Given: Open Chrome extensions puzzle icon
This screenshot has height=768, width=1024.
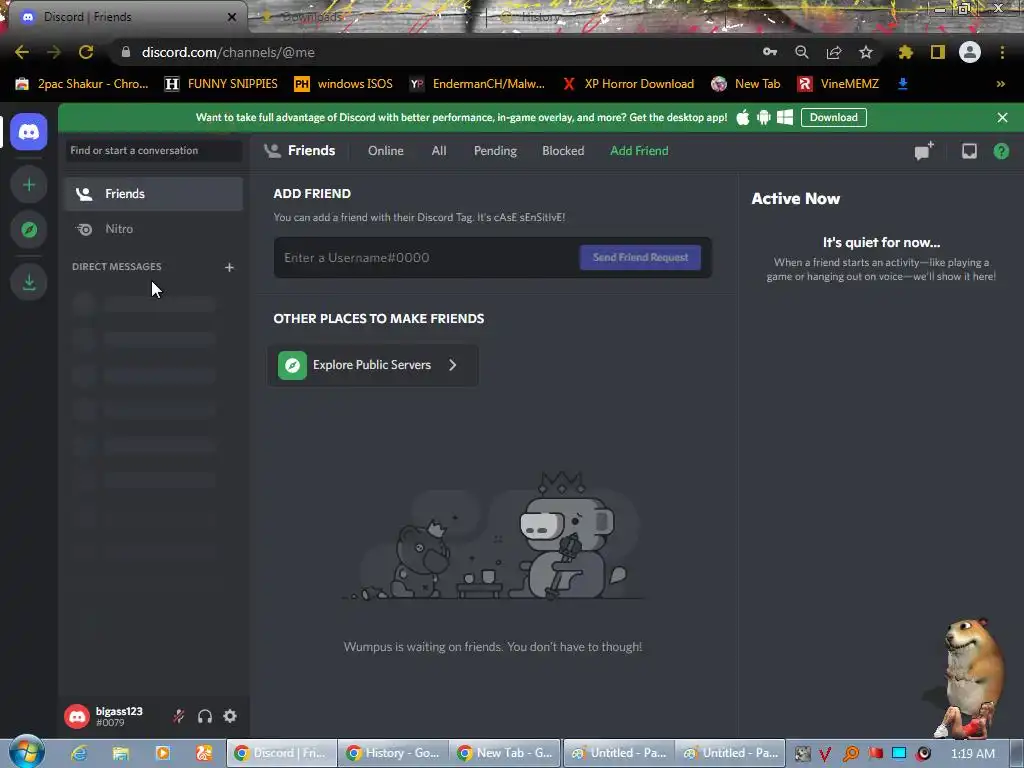Looking at the screenshot, I should click(x=905, y=52).
